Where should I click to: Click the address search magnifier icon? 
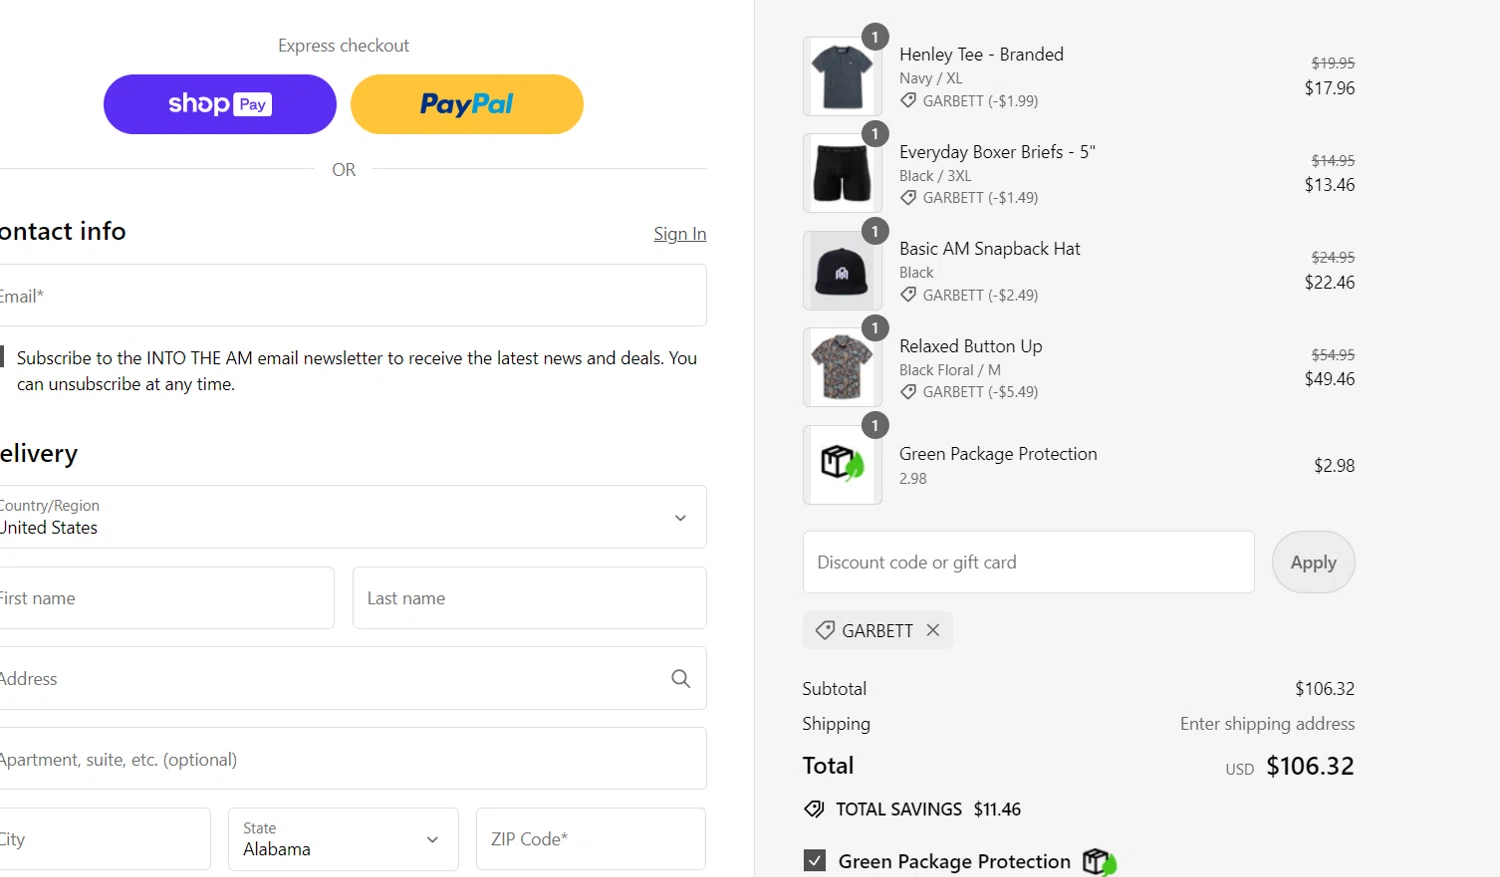point(681,679)
